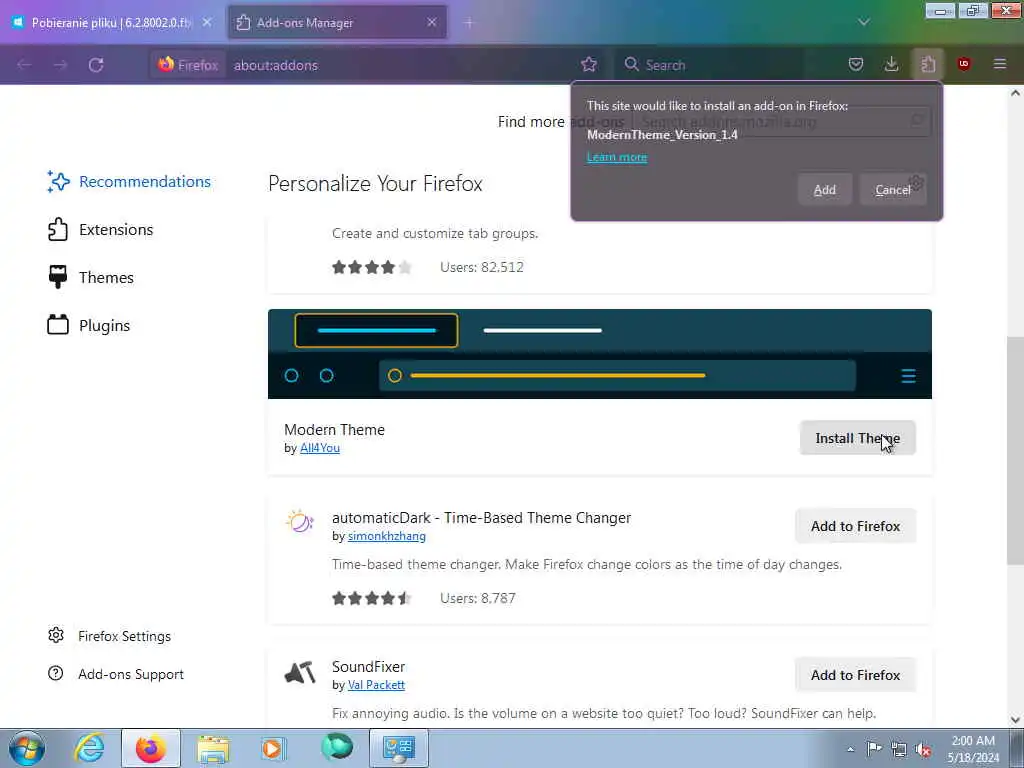Click the automaticDark star rating

[372, 598]
